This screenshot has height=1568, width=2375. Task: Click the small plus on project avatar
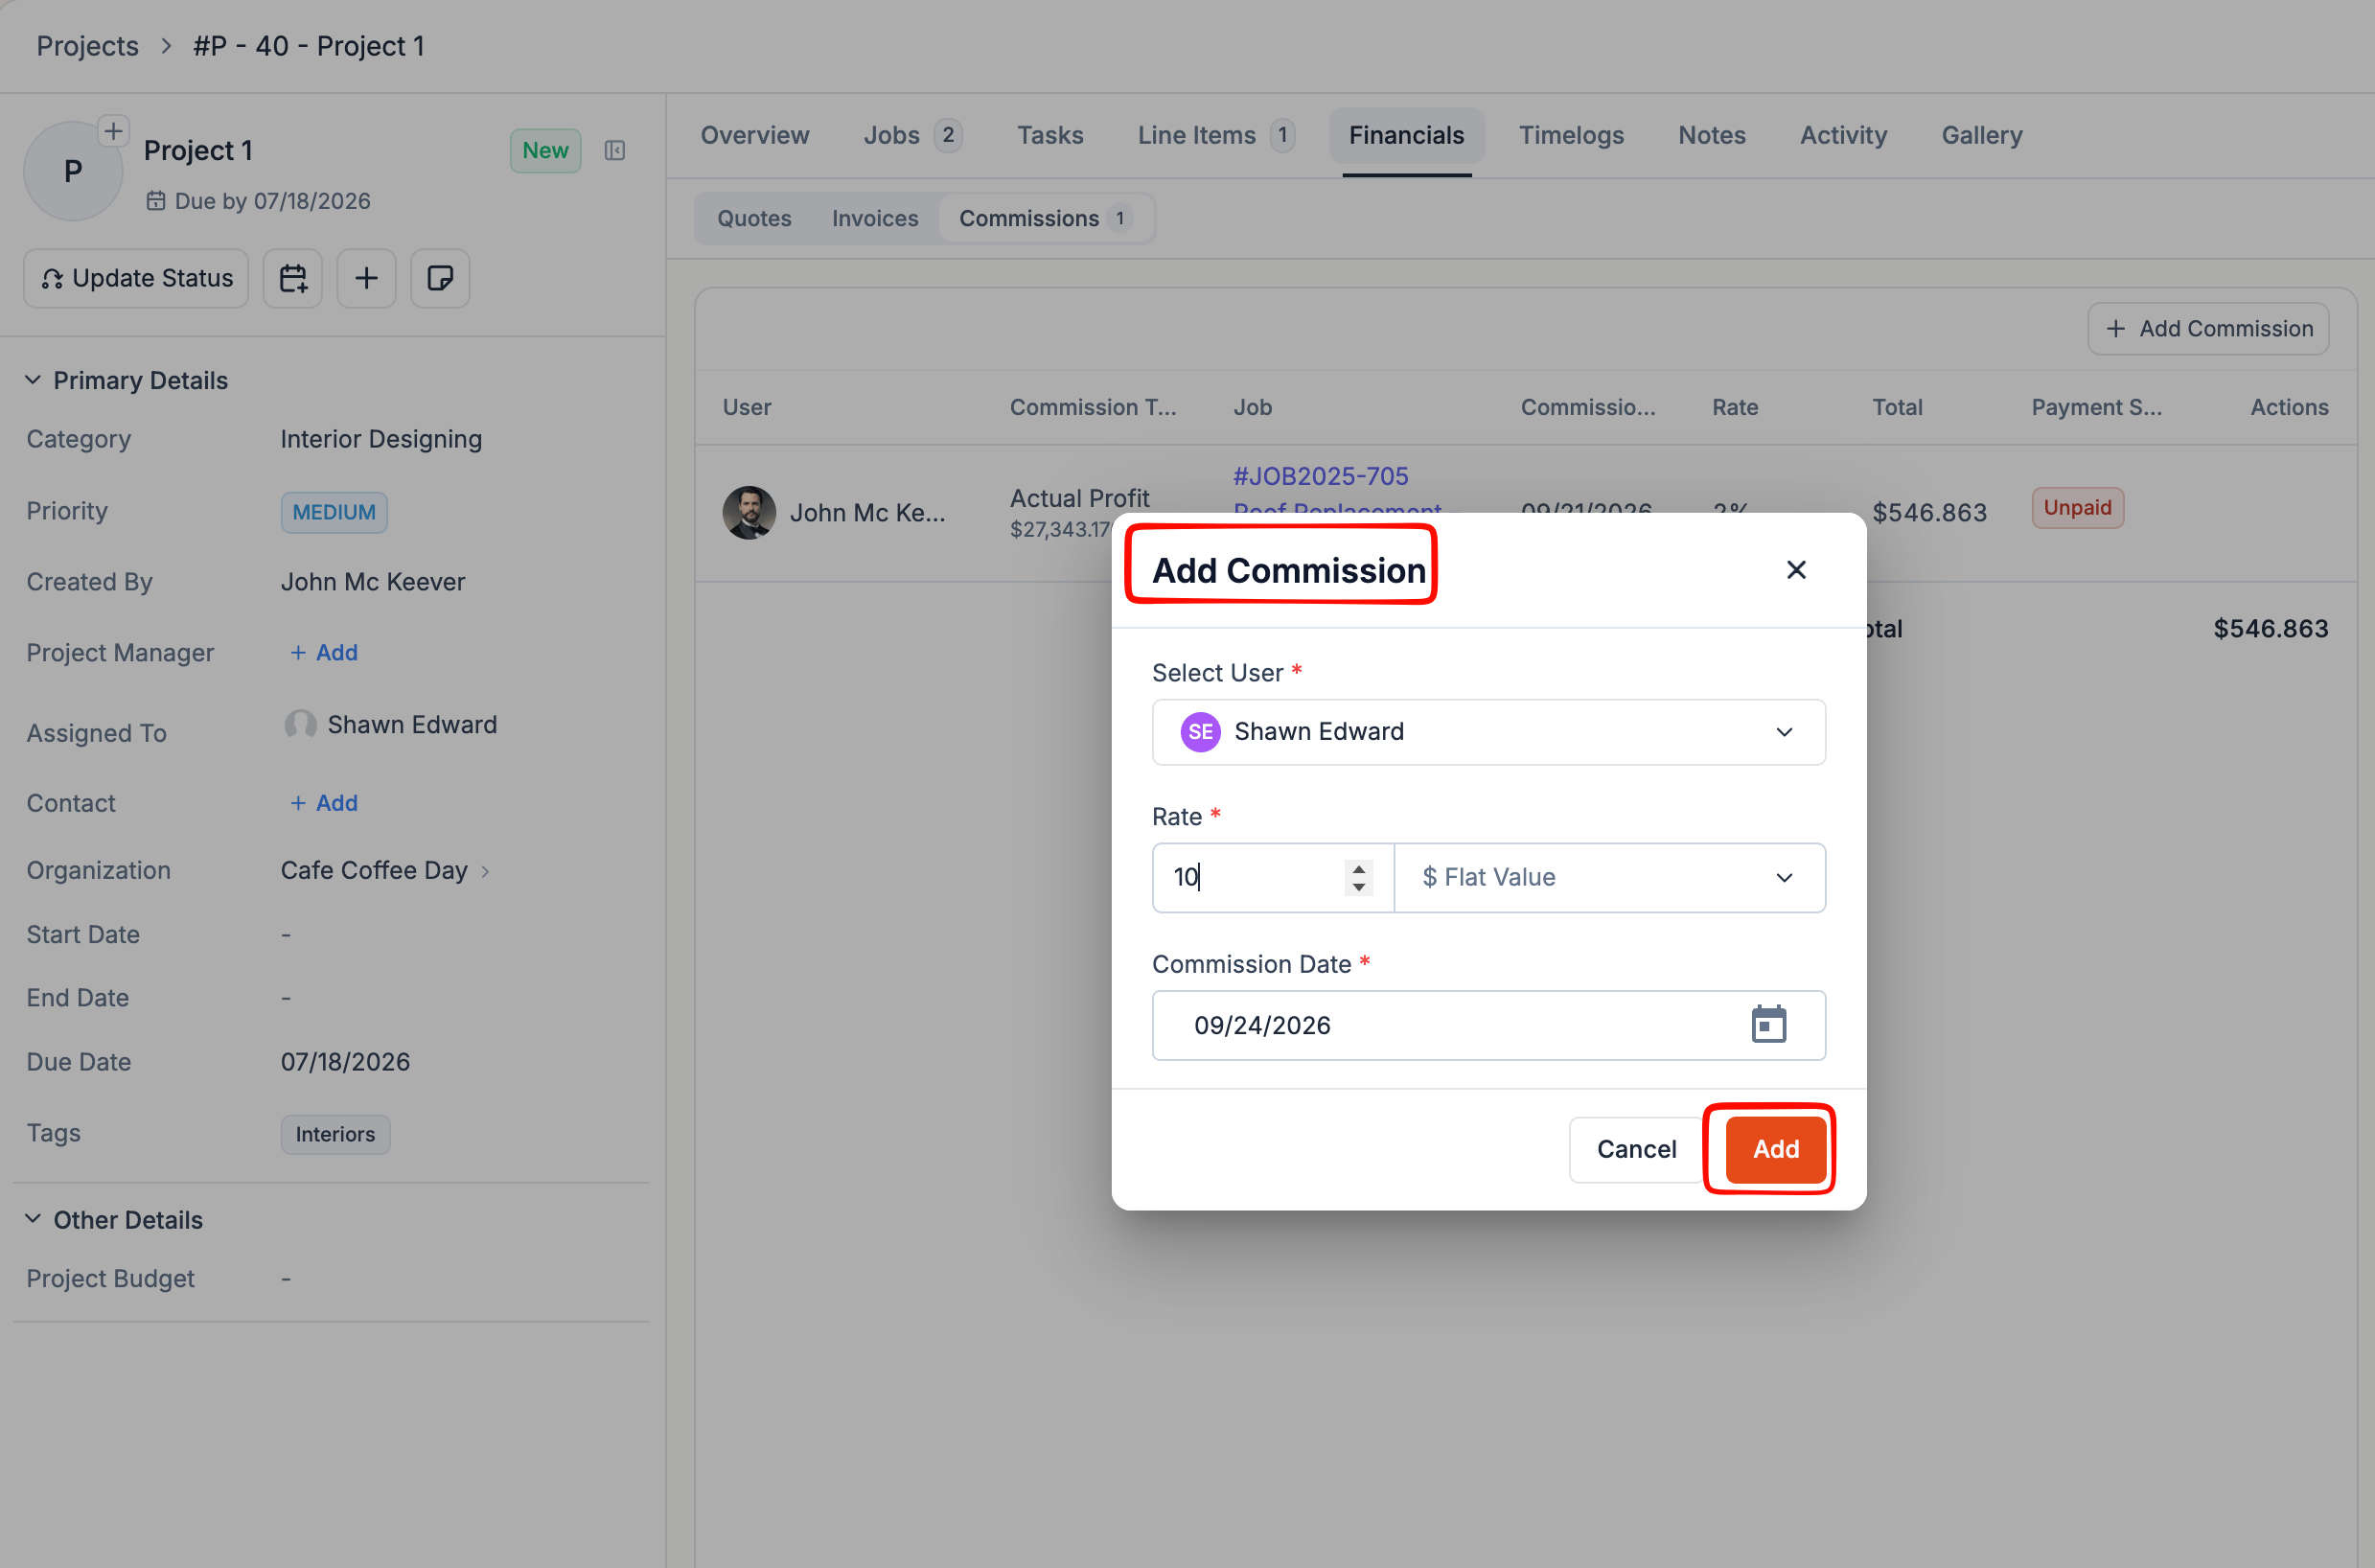[x=113, y=131]
